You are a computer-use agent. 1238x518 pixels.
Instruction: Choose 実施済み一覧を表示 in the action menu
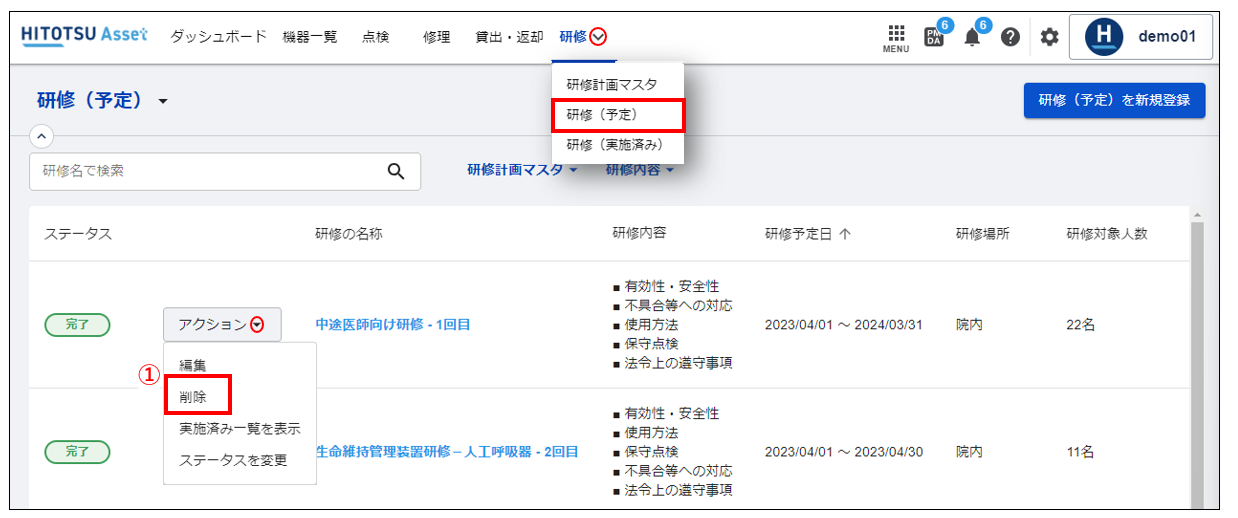click(x=240, y=428)
